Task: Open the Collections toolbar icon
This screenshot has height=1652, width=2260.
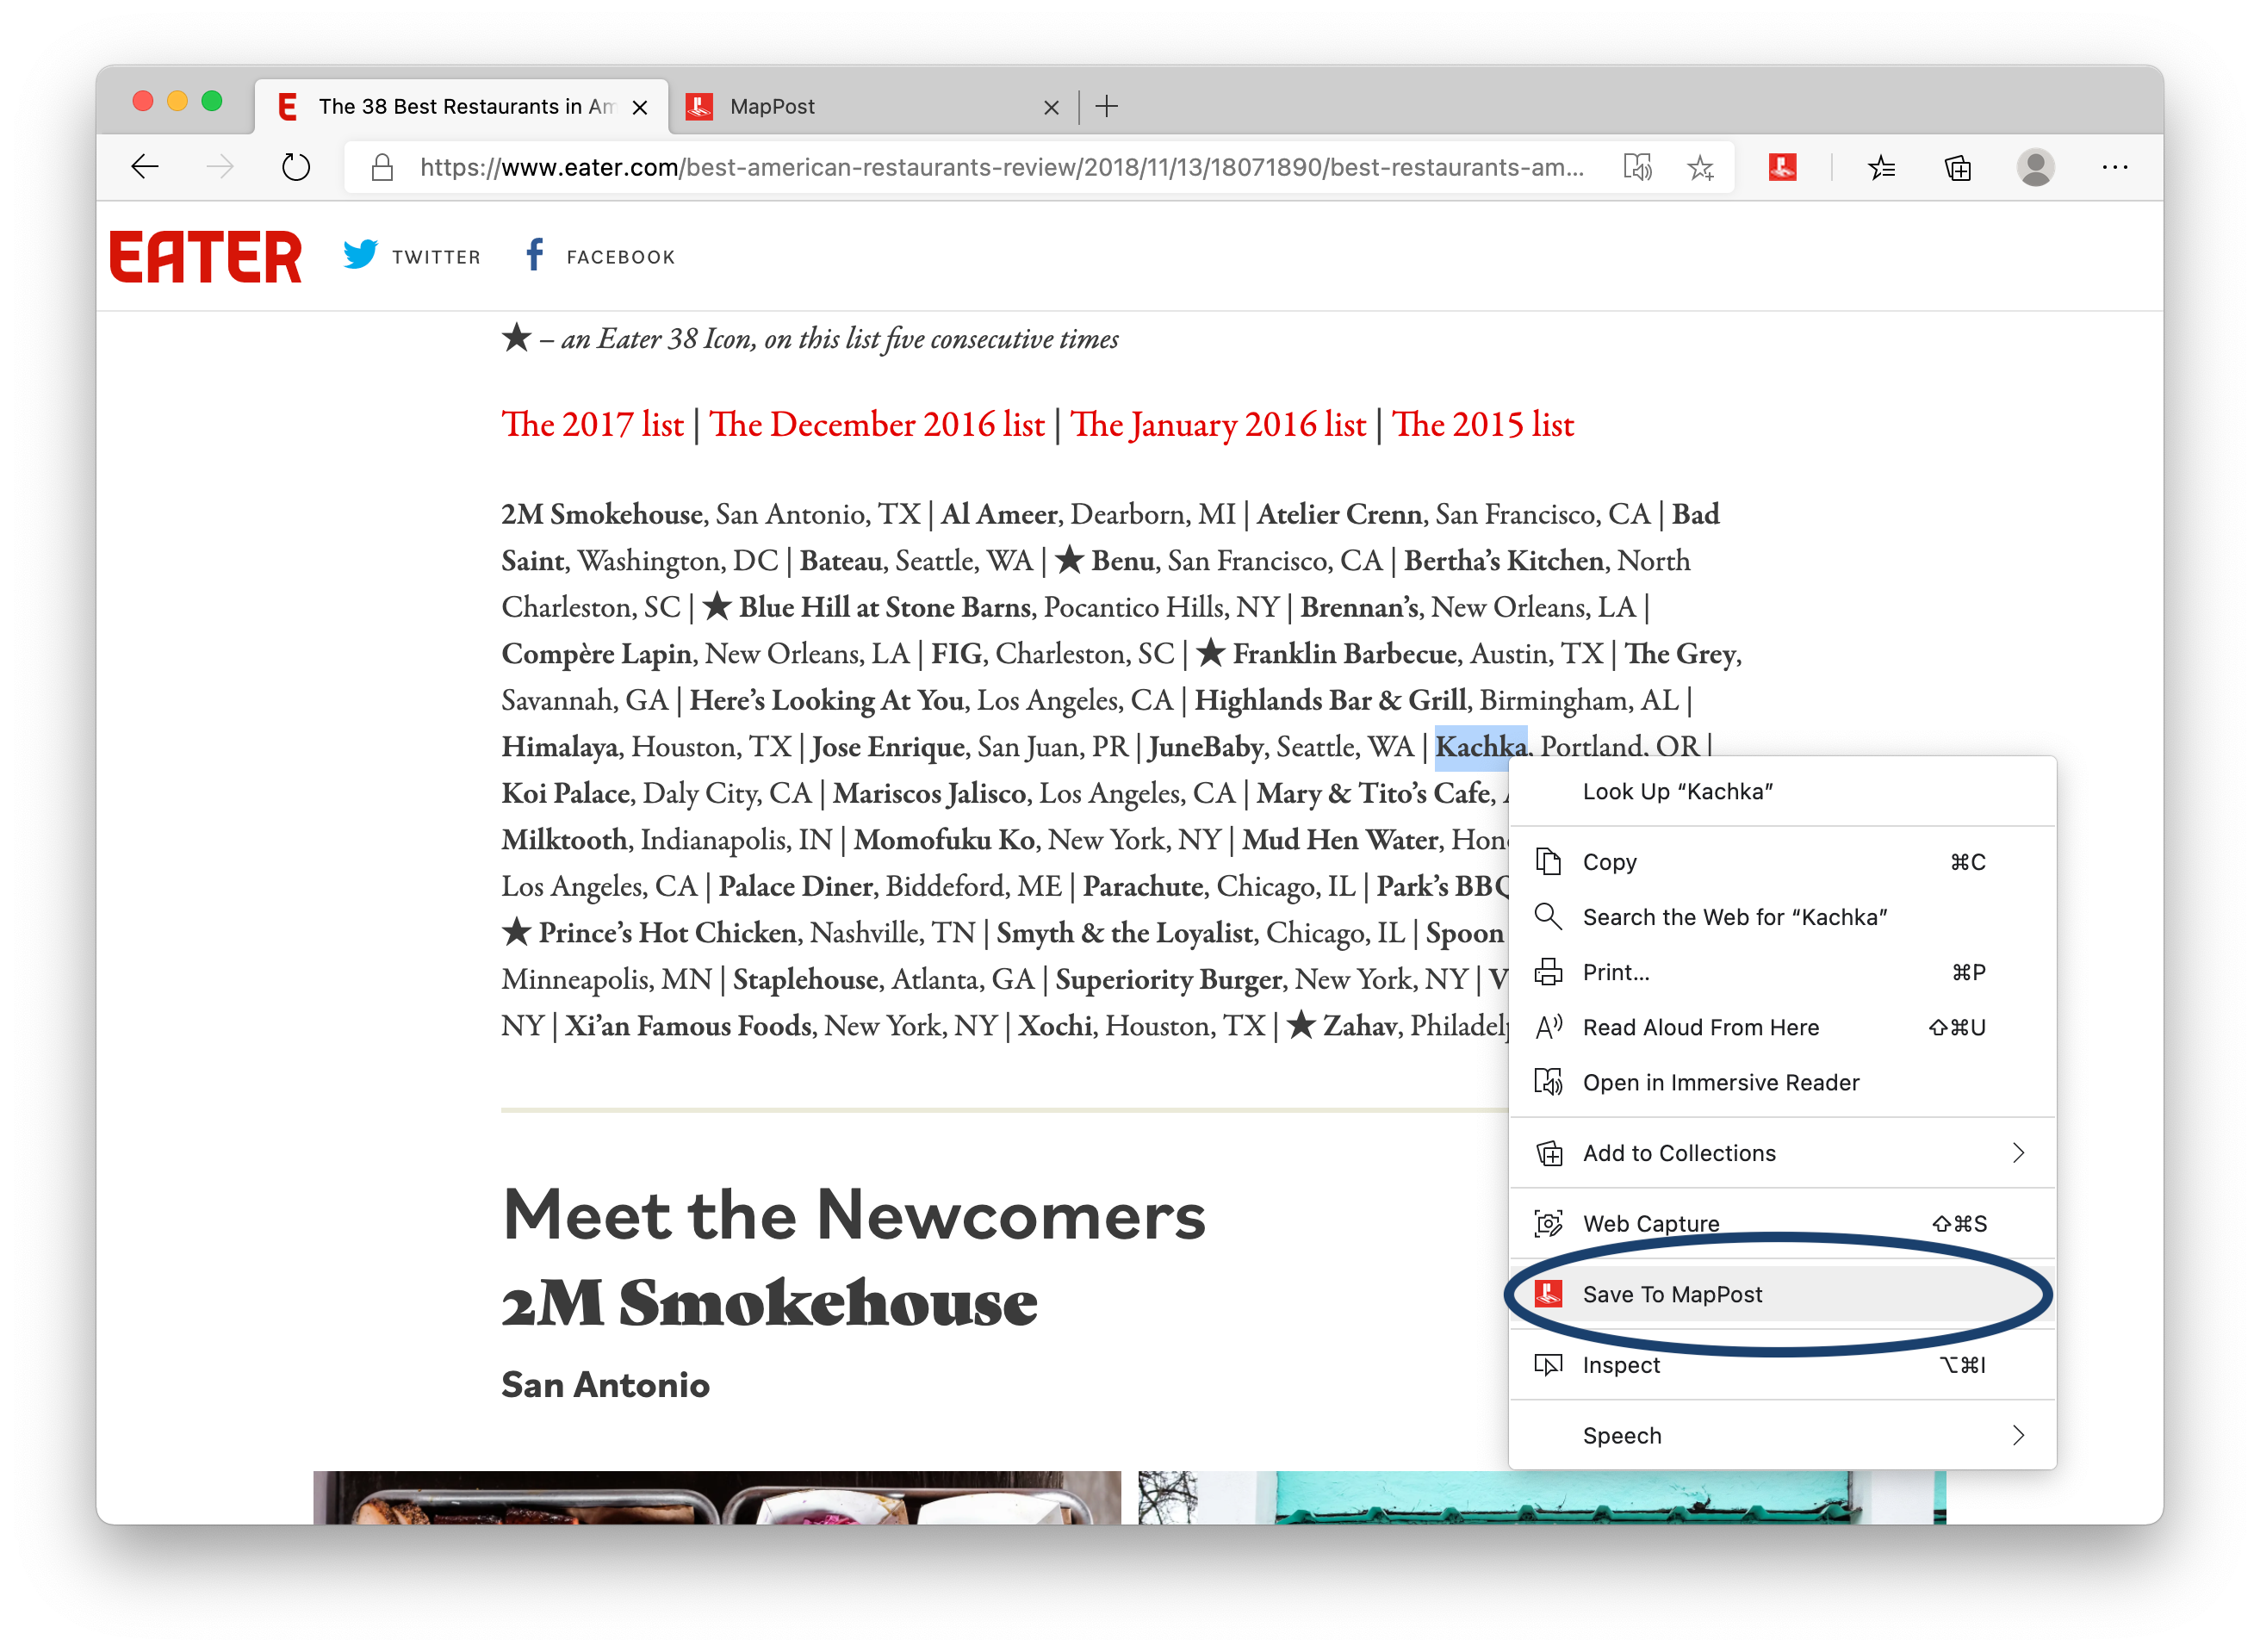Action: tap(1958, 167)
